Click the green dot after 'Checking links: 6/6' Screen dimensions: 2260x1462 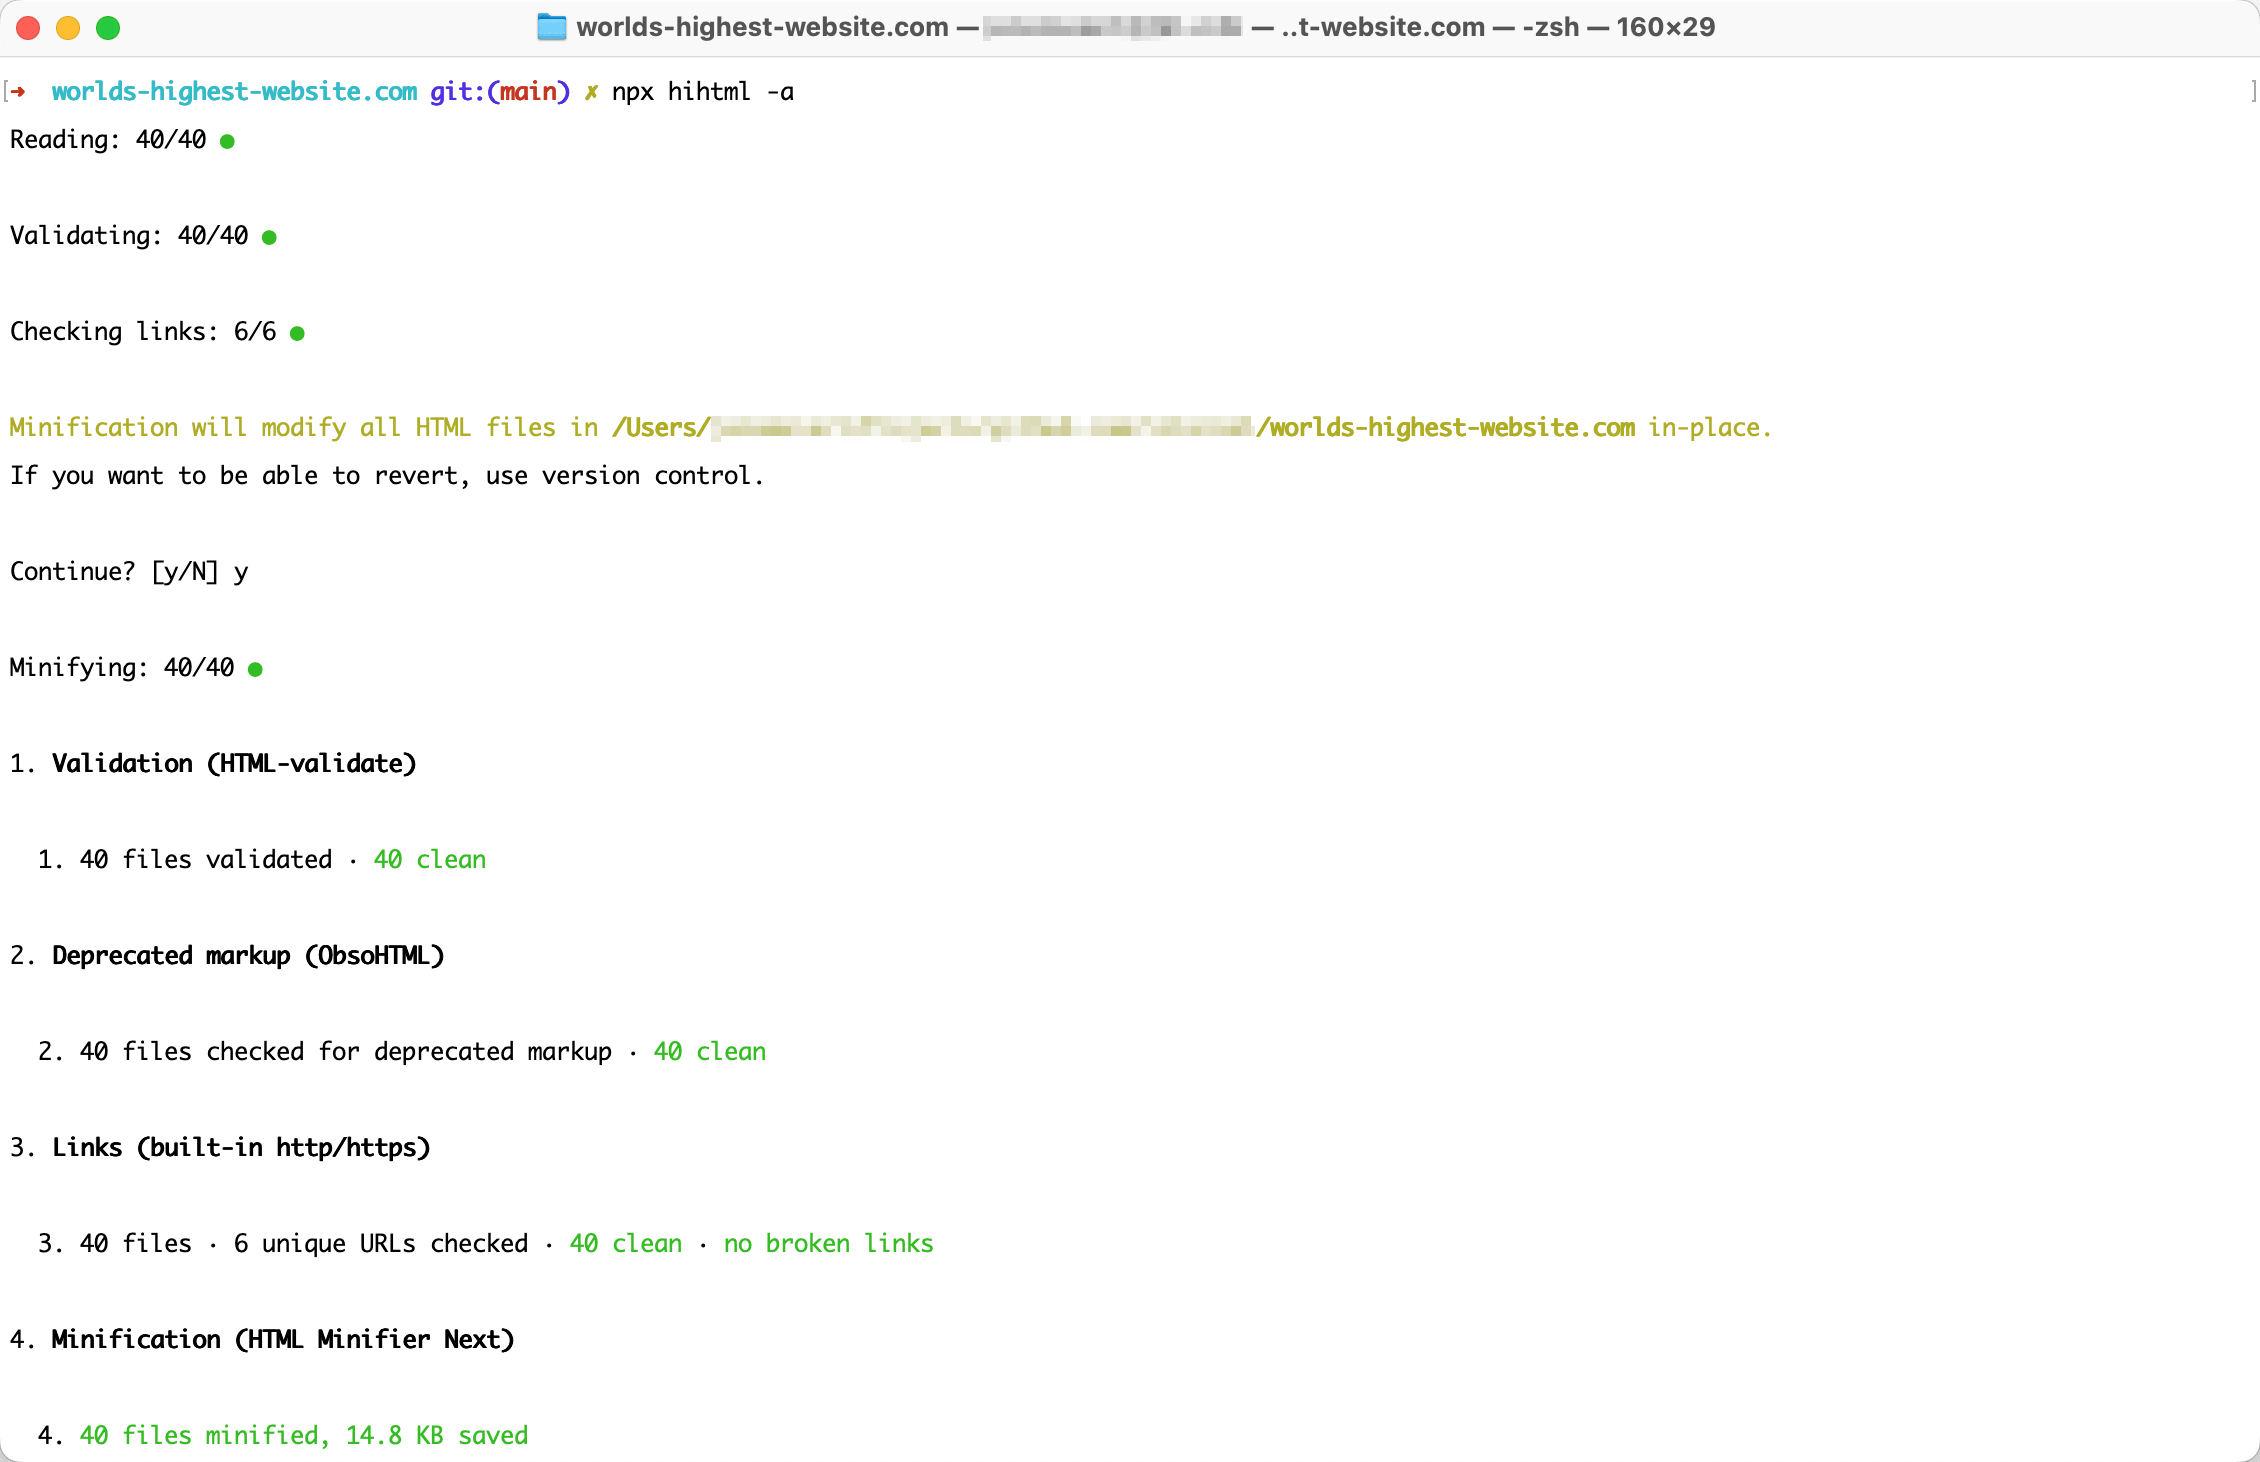(x=297, y=333)
